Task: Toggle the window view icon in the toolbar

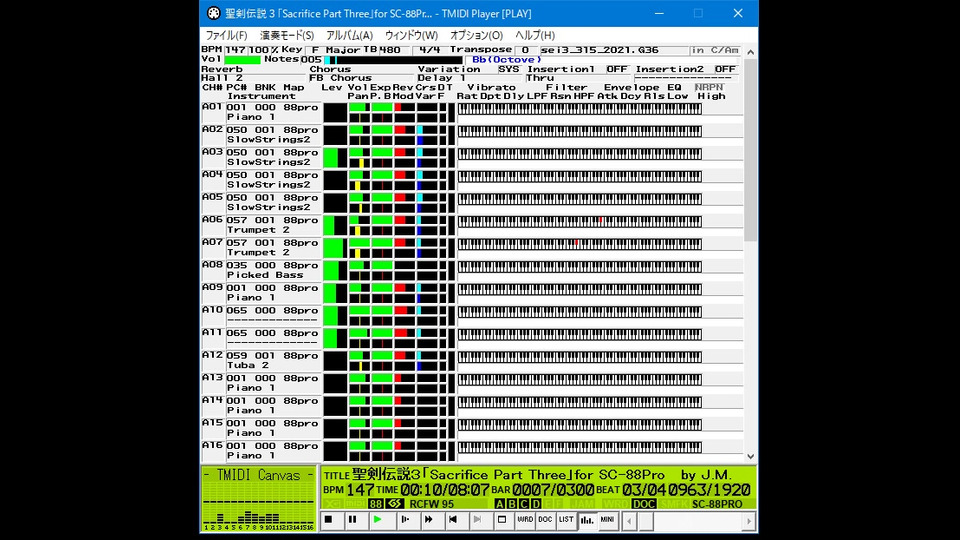Action: click(x=502, y=520)
